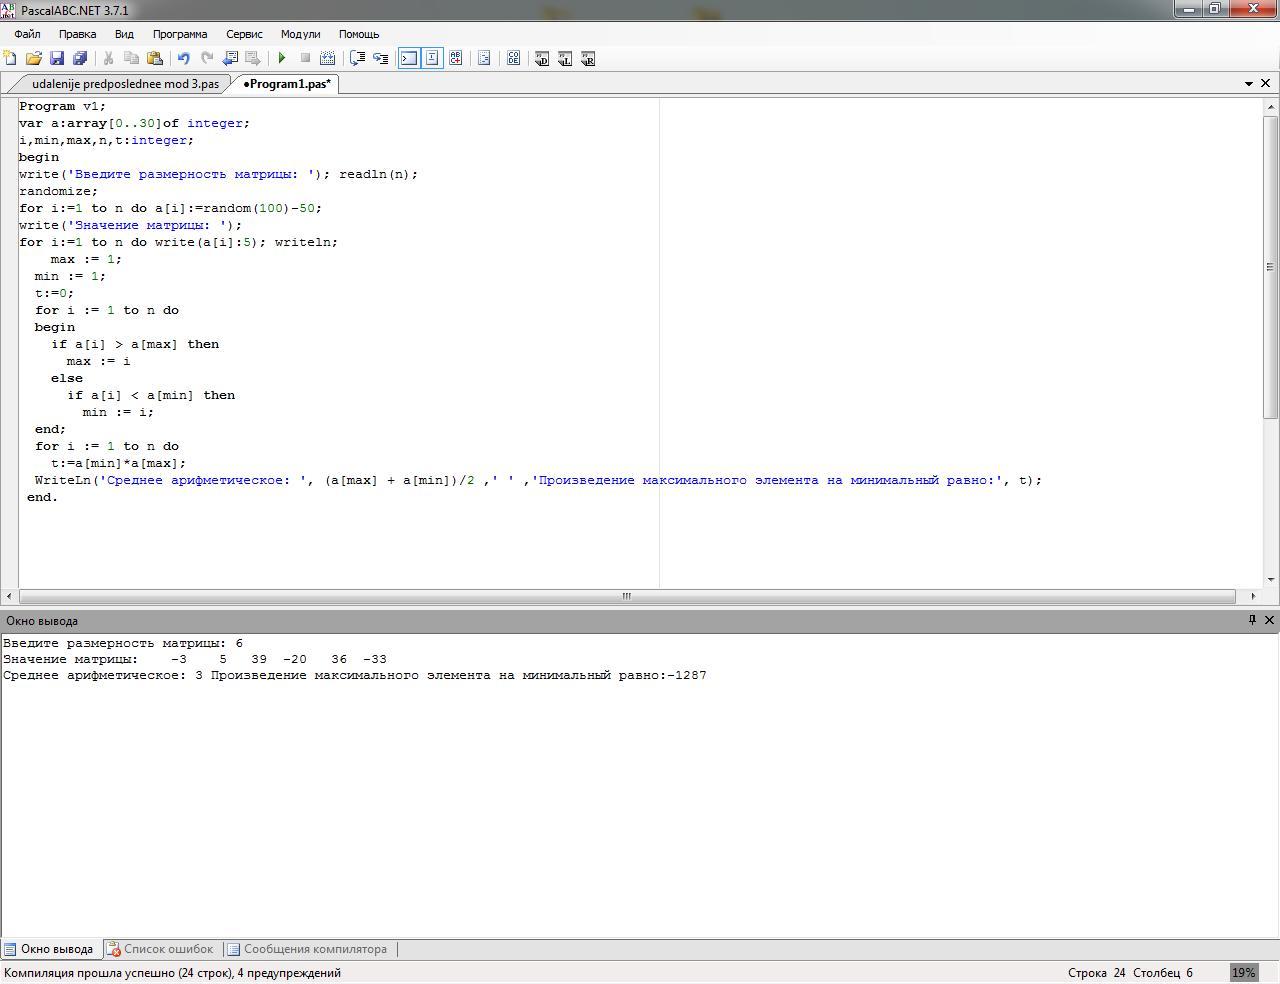Viewport: 1280px width, 984px height.
Task: Pin the output window panel
Action: (x=1251, y=620)
